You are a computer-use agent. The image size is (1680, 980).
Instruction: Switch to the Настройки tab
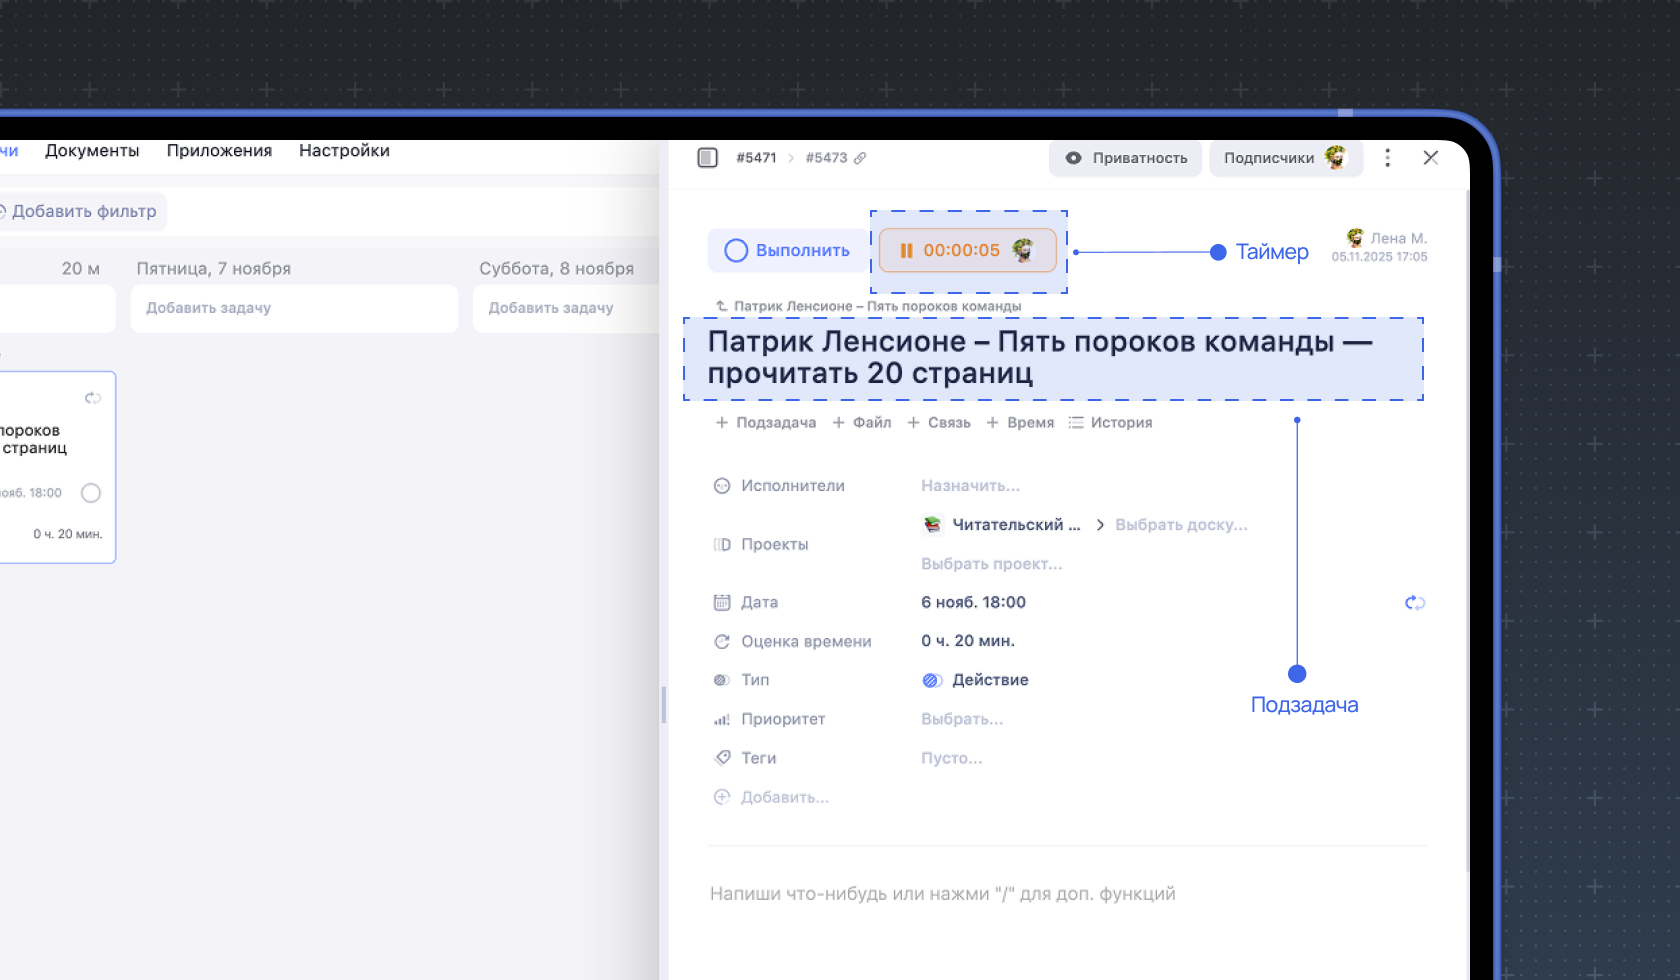click(344, 151)
